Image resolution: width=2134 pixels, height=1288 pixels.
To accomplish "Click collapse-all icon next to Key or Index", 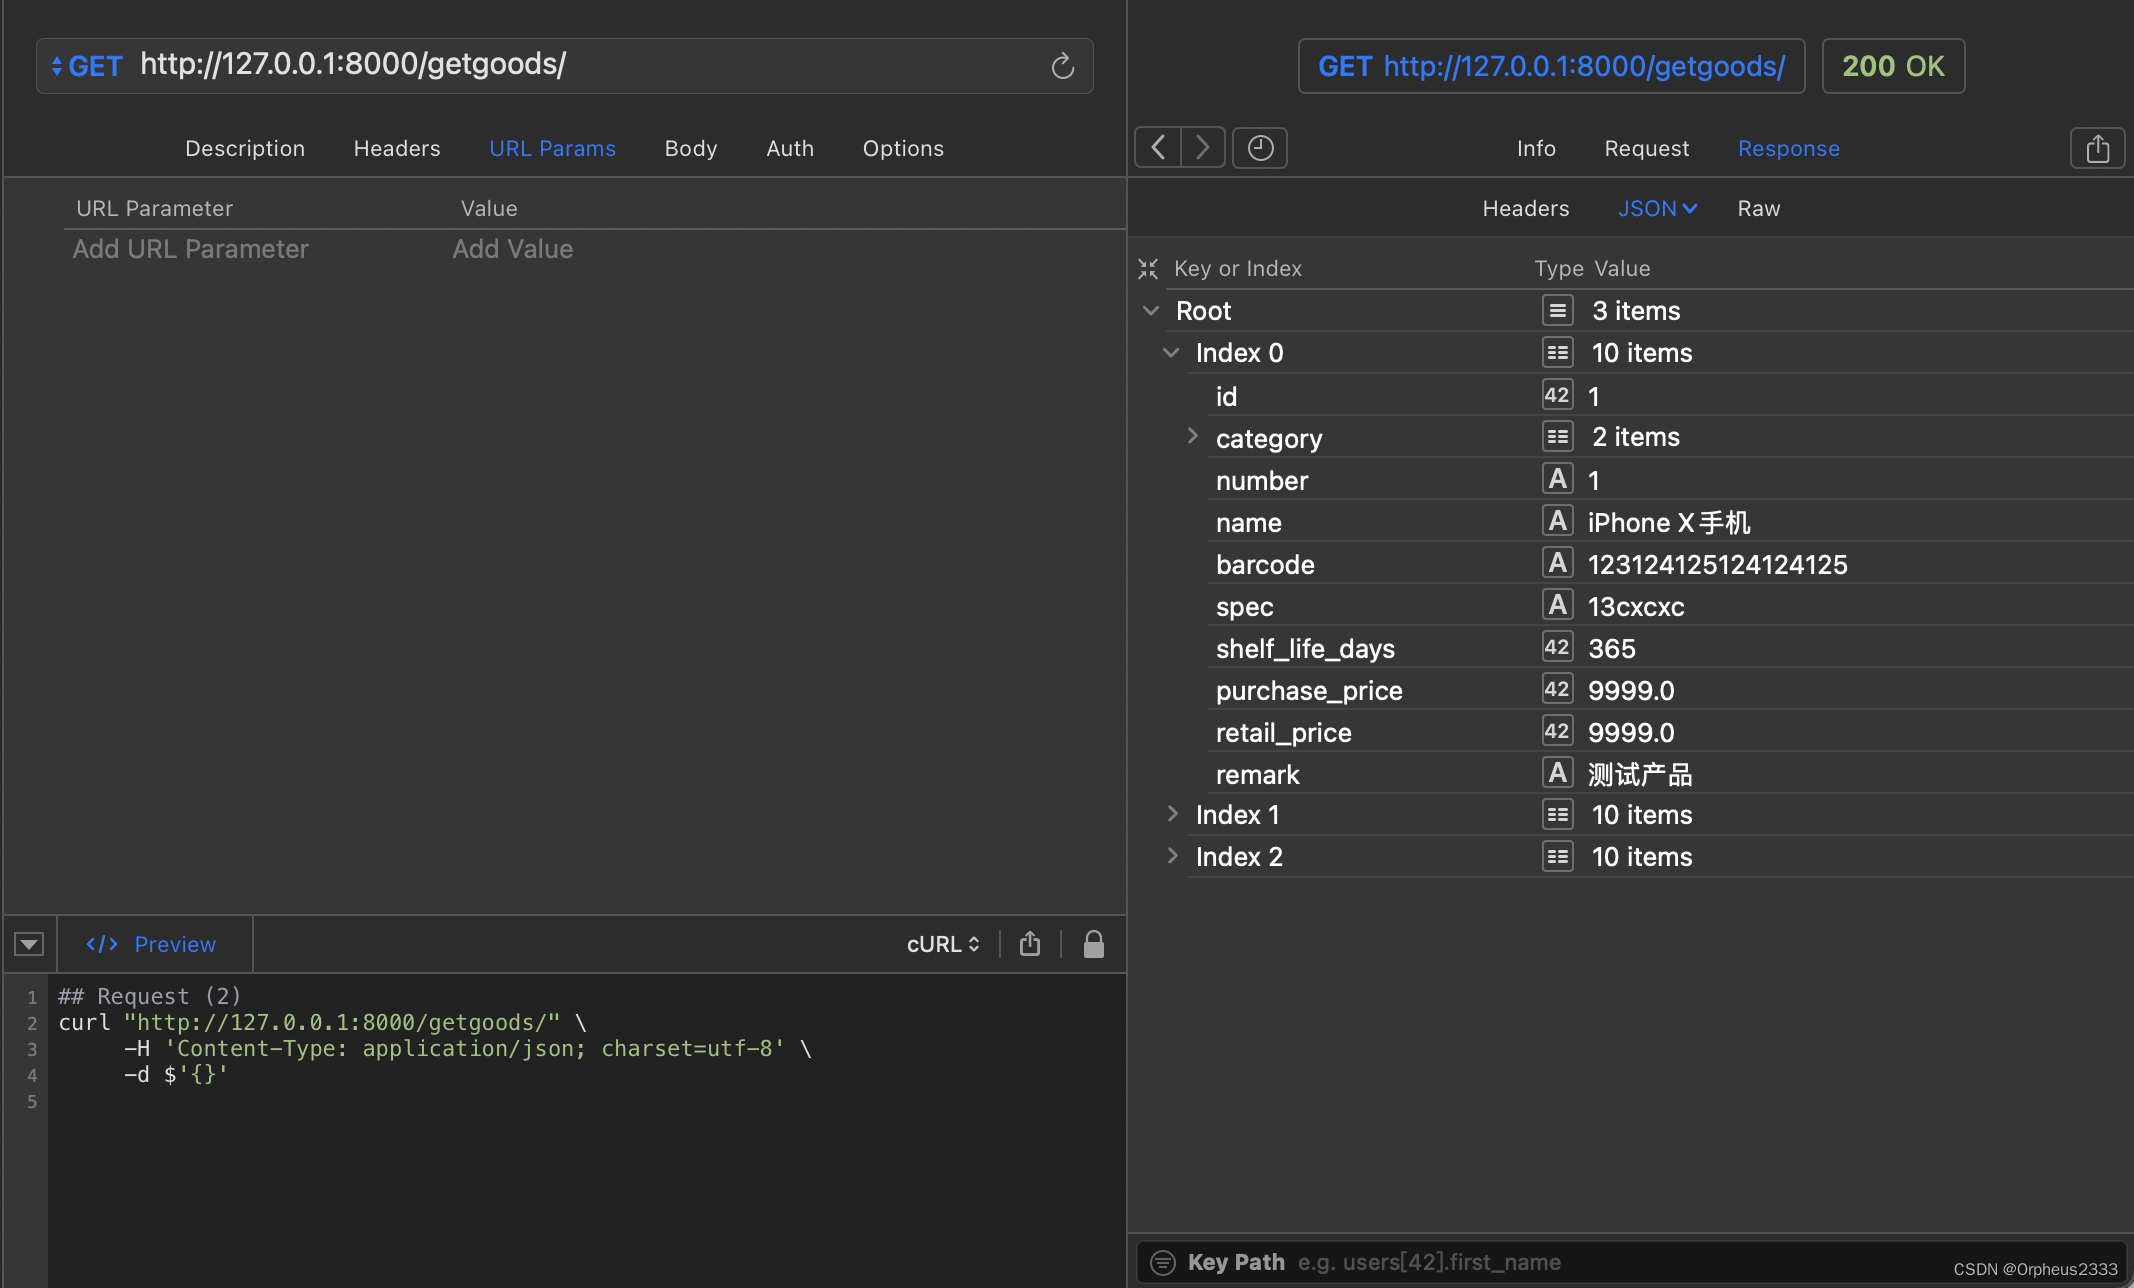I will pos(1148,268).
